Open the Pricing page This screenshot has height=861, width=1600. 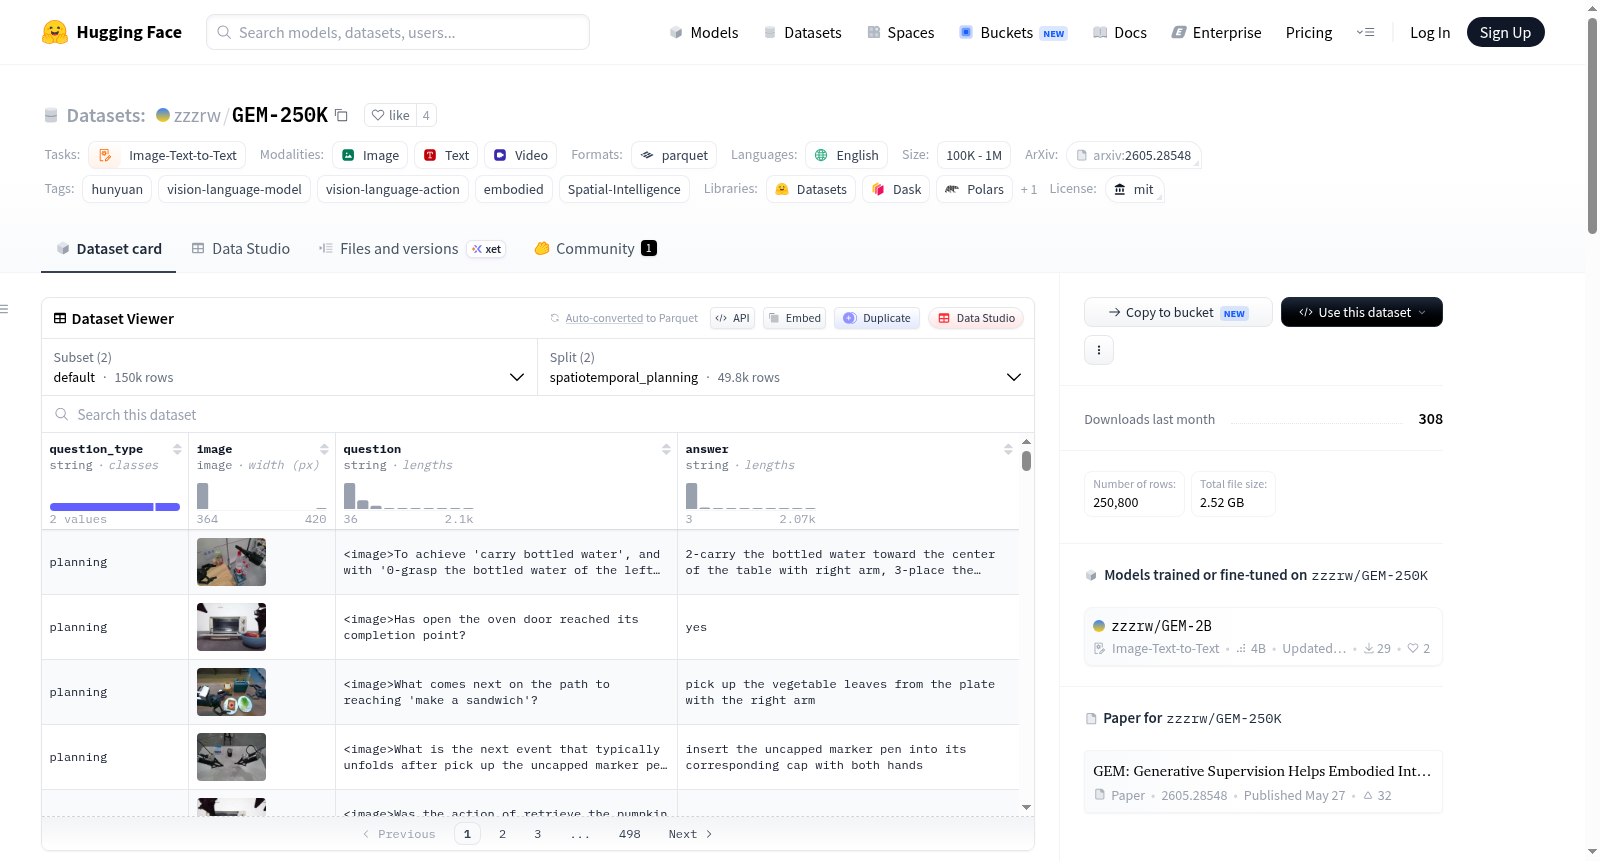coord(1309,32)
